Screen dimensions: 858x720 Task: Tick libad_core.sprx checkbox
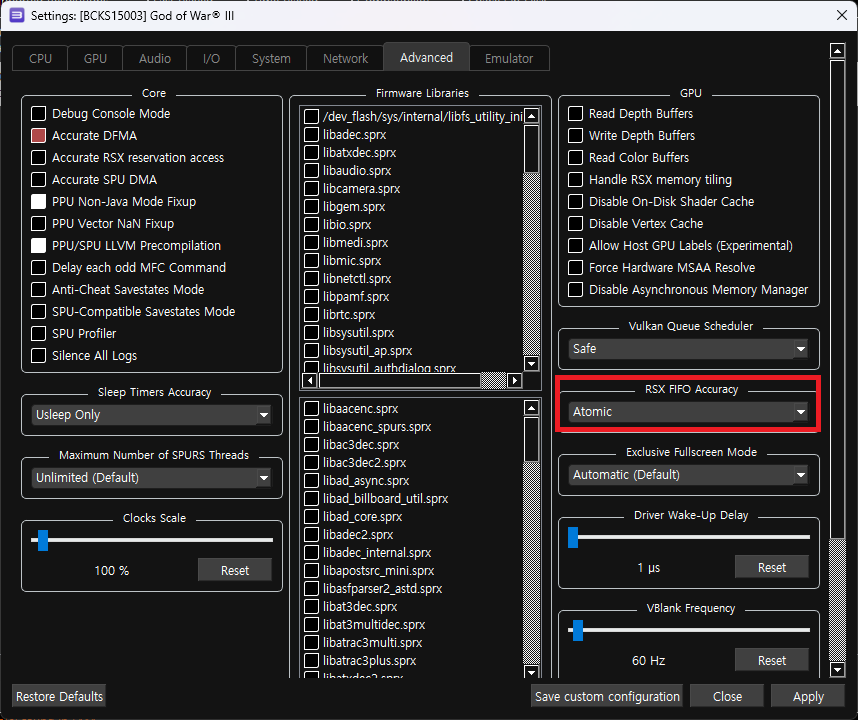click(x=311, y=516)
